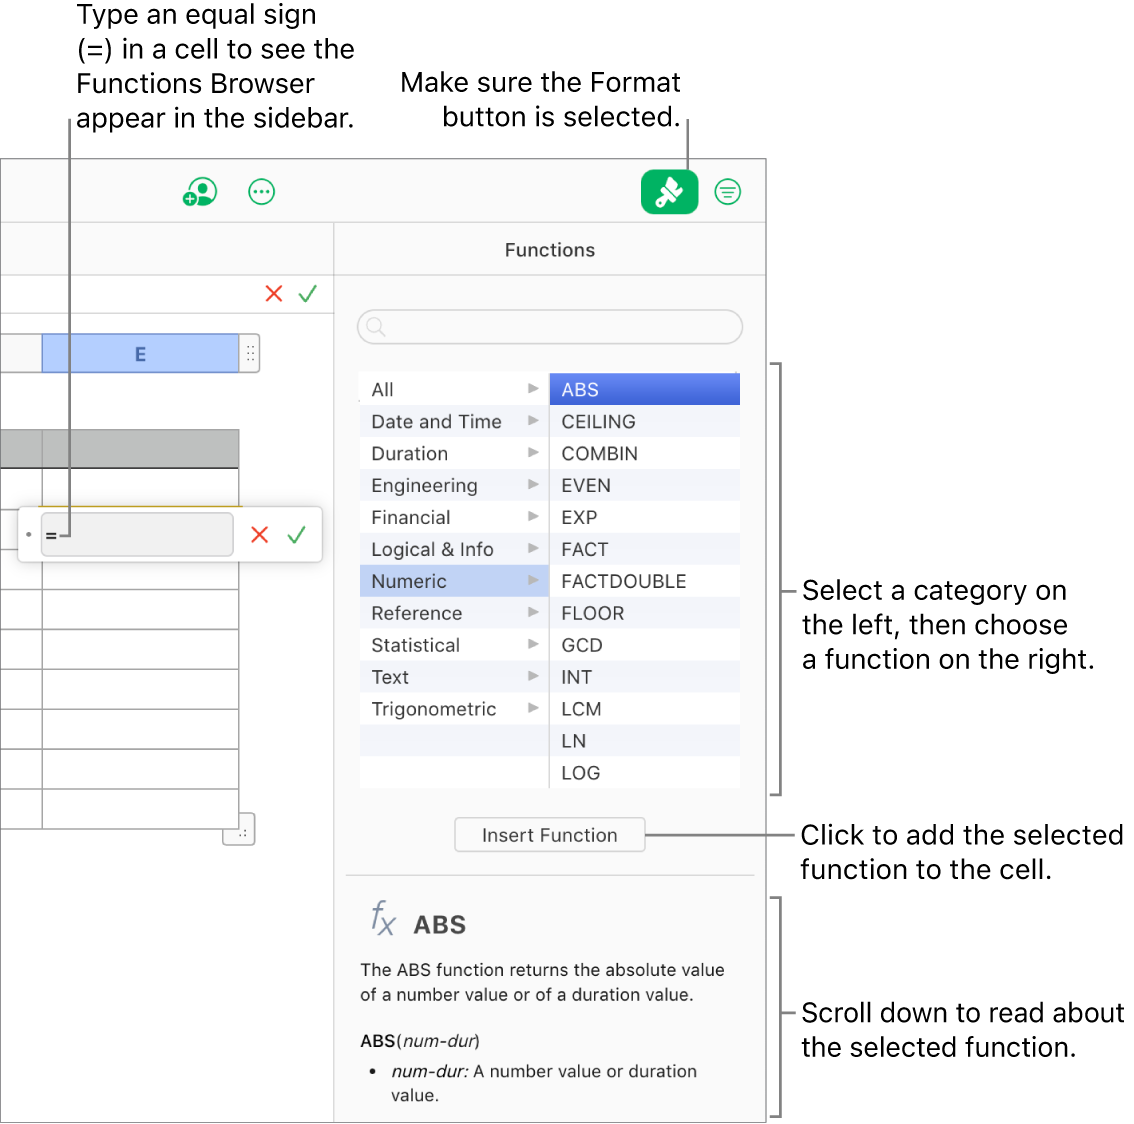Confirm the formula with the green checkmark icon
1134x1124 pixels.
295,535
